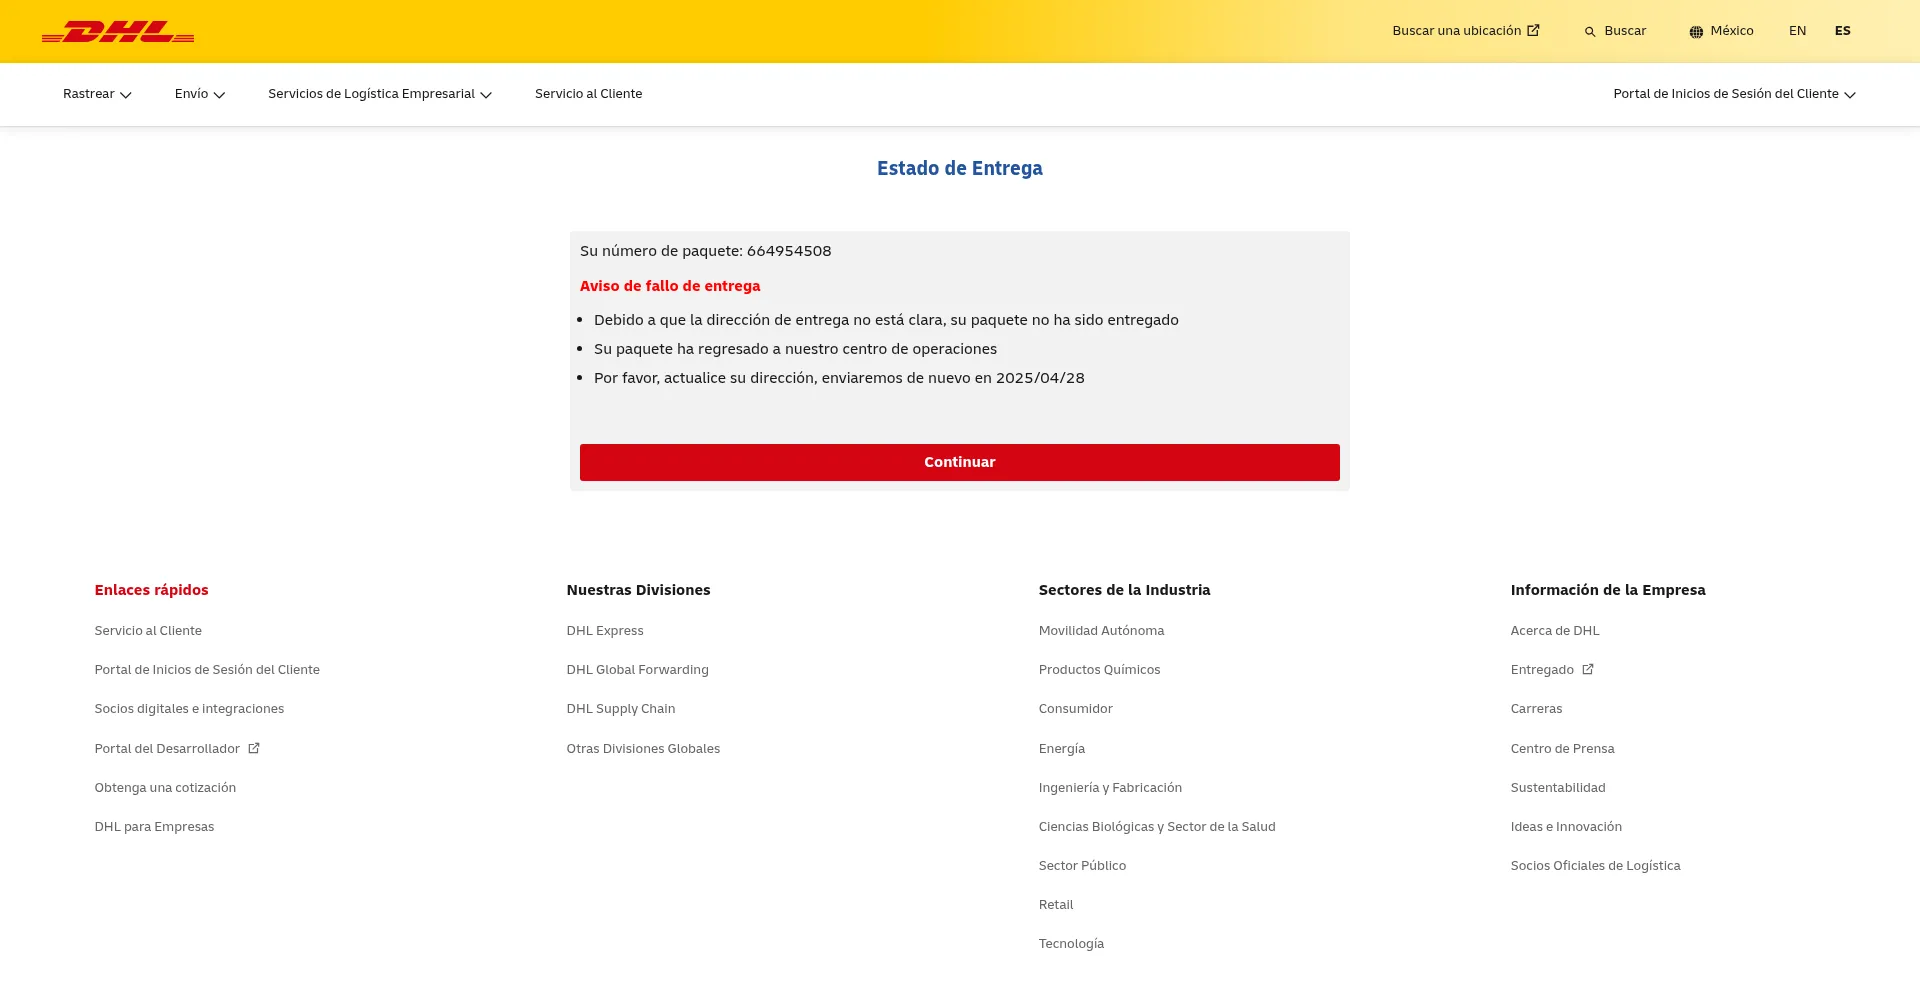Open Carreras link
Screen dimensions: 1920x993
click(x=1536, y=708)
